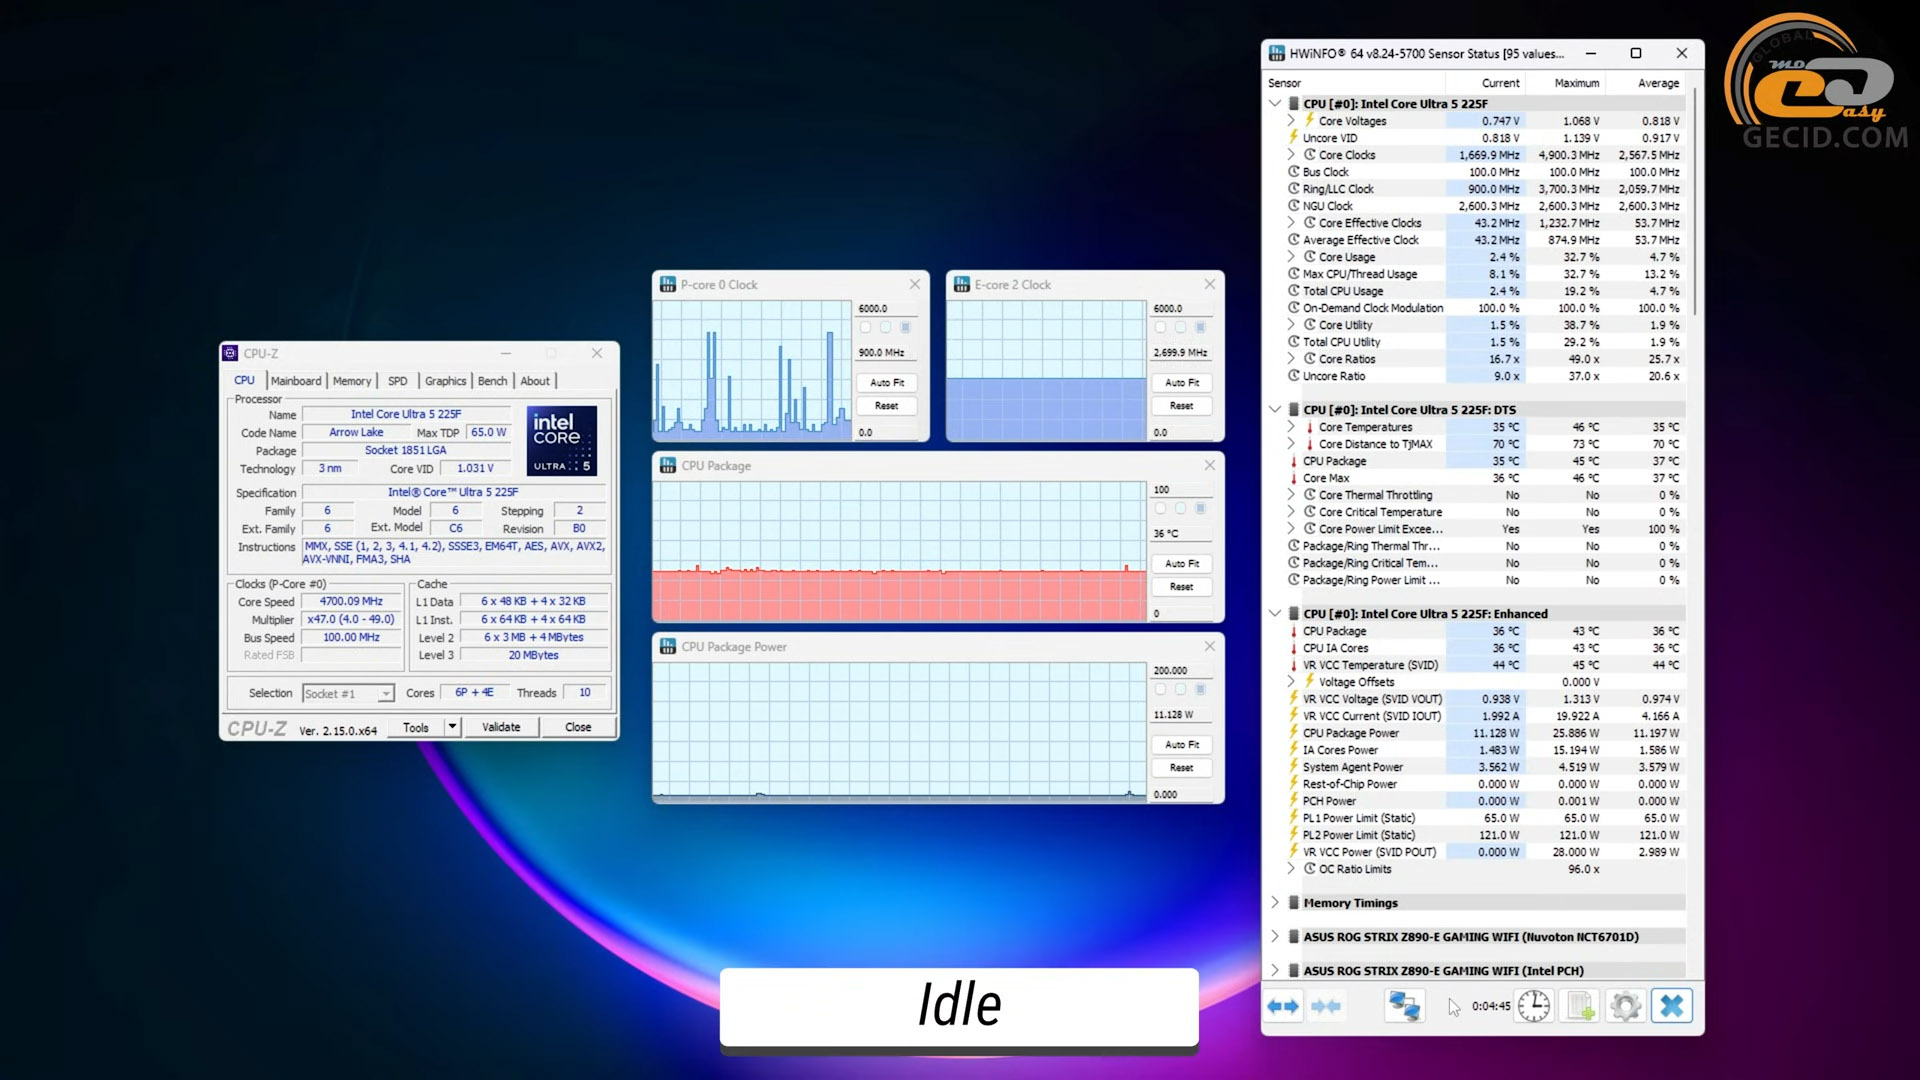
Task: Click the CPU-Z title bar app icon
Action: click(x=230, y=353)
